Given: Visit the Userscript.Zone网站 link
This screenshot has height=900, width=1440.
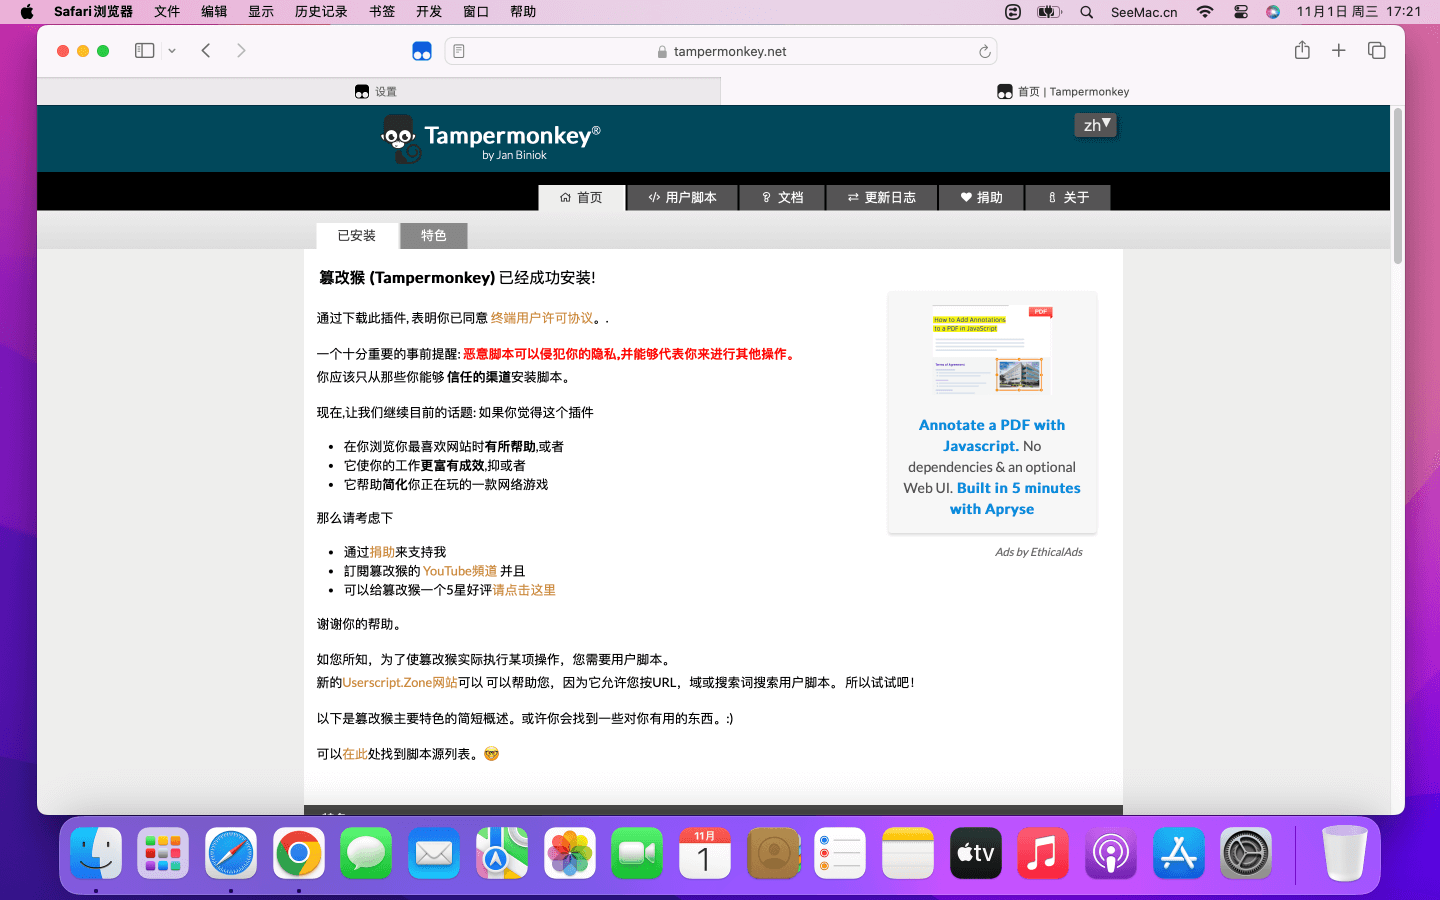Looking at the screenshot, I should click(x=400, y=682).
